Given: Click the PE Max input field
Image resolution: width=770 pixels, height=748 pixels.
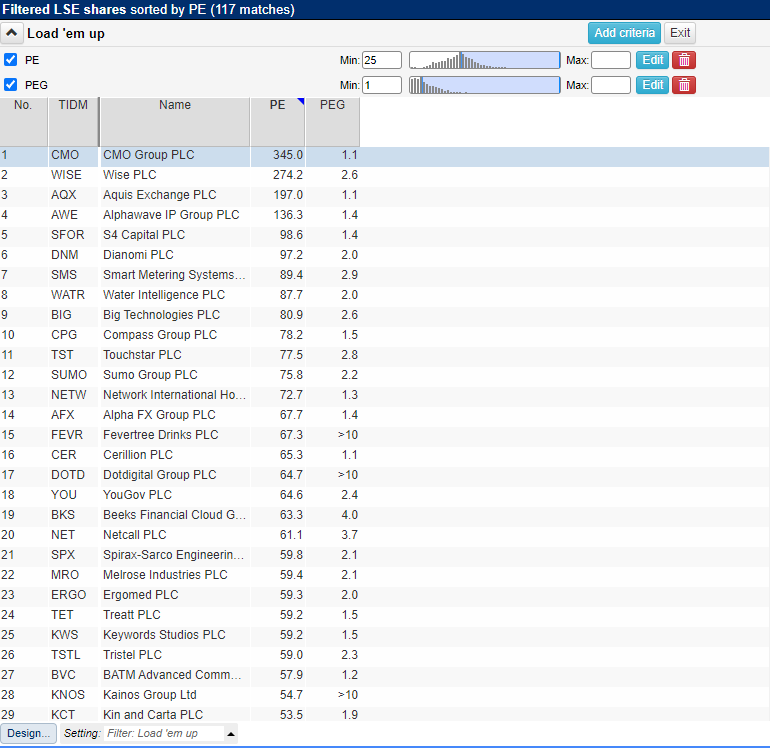Looking at the screenshot, I should [610, 60].
